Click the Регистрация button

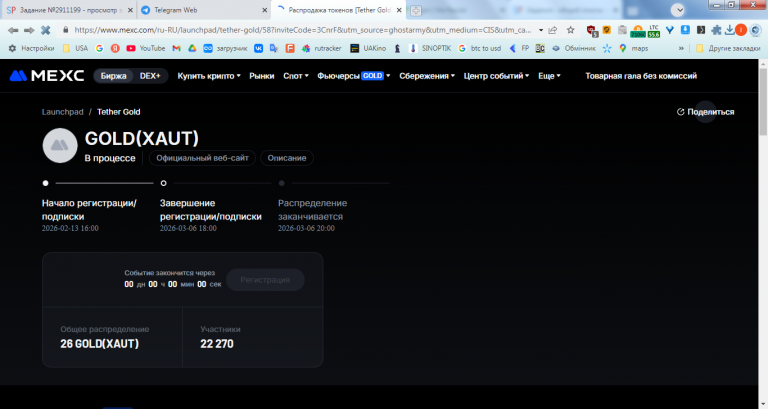[265, 280]
